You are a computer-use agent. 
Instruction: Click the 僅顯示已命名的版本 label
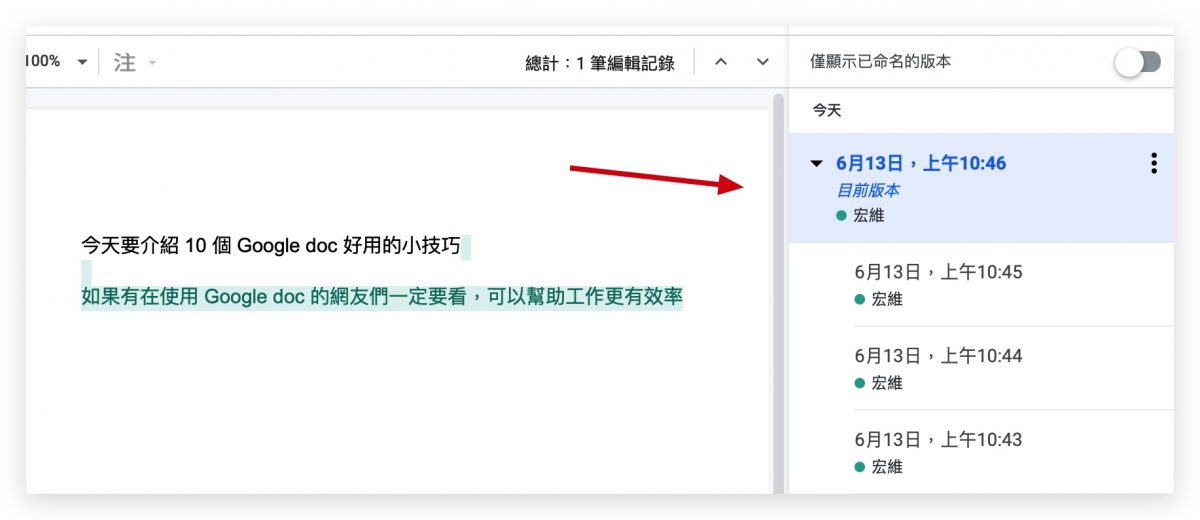click(x=881, y=62)
